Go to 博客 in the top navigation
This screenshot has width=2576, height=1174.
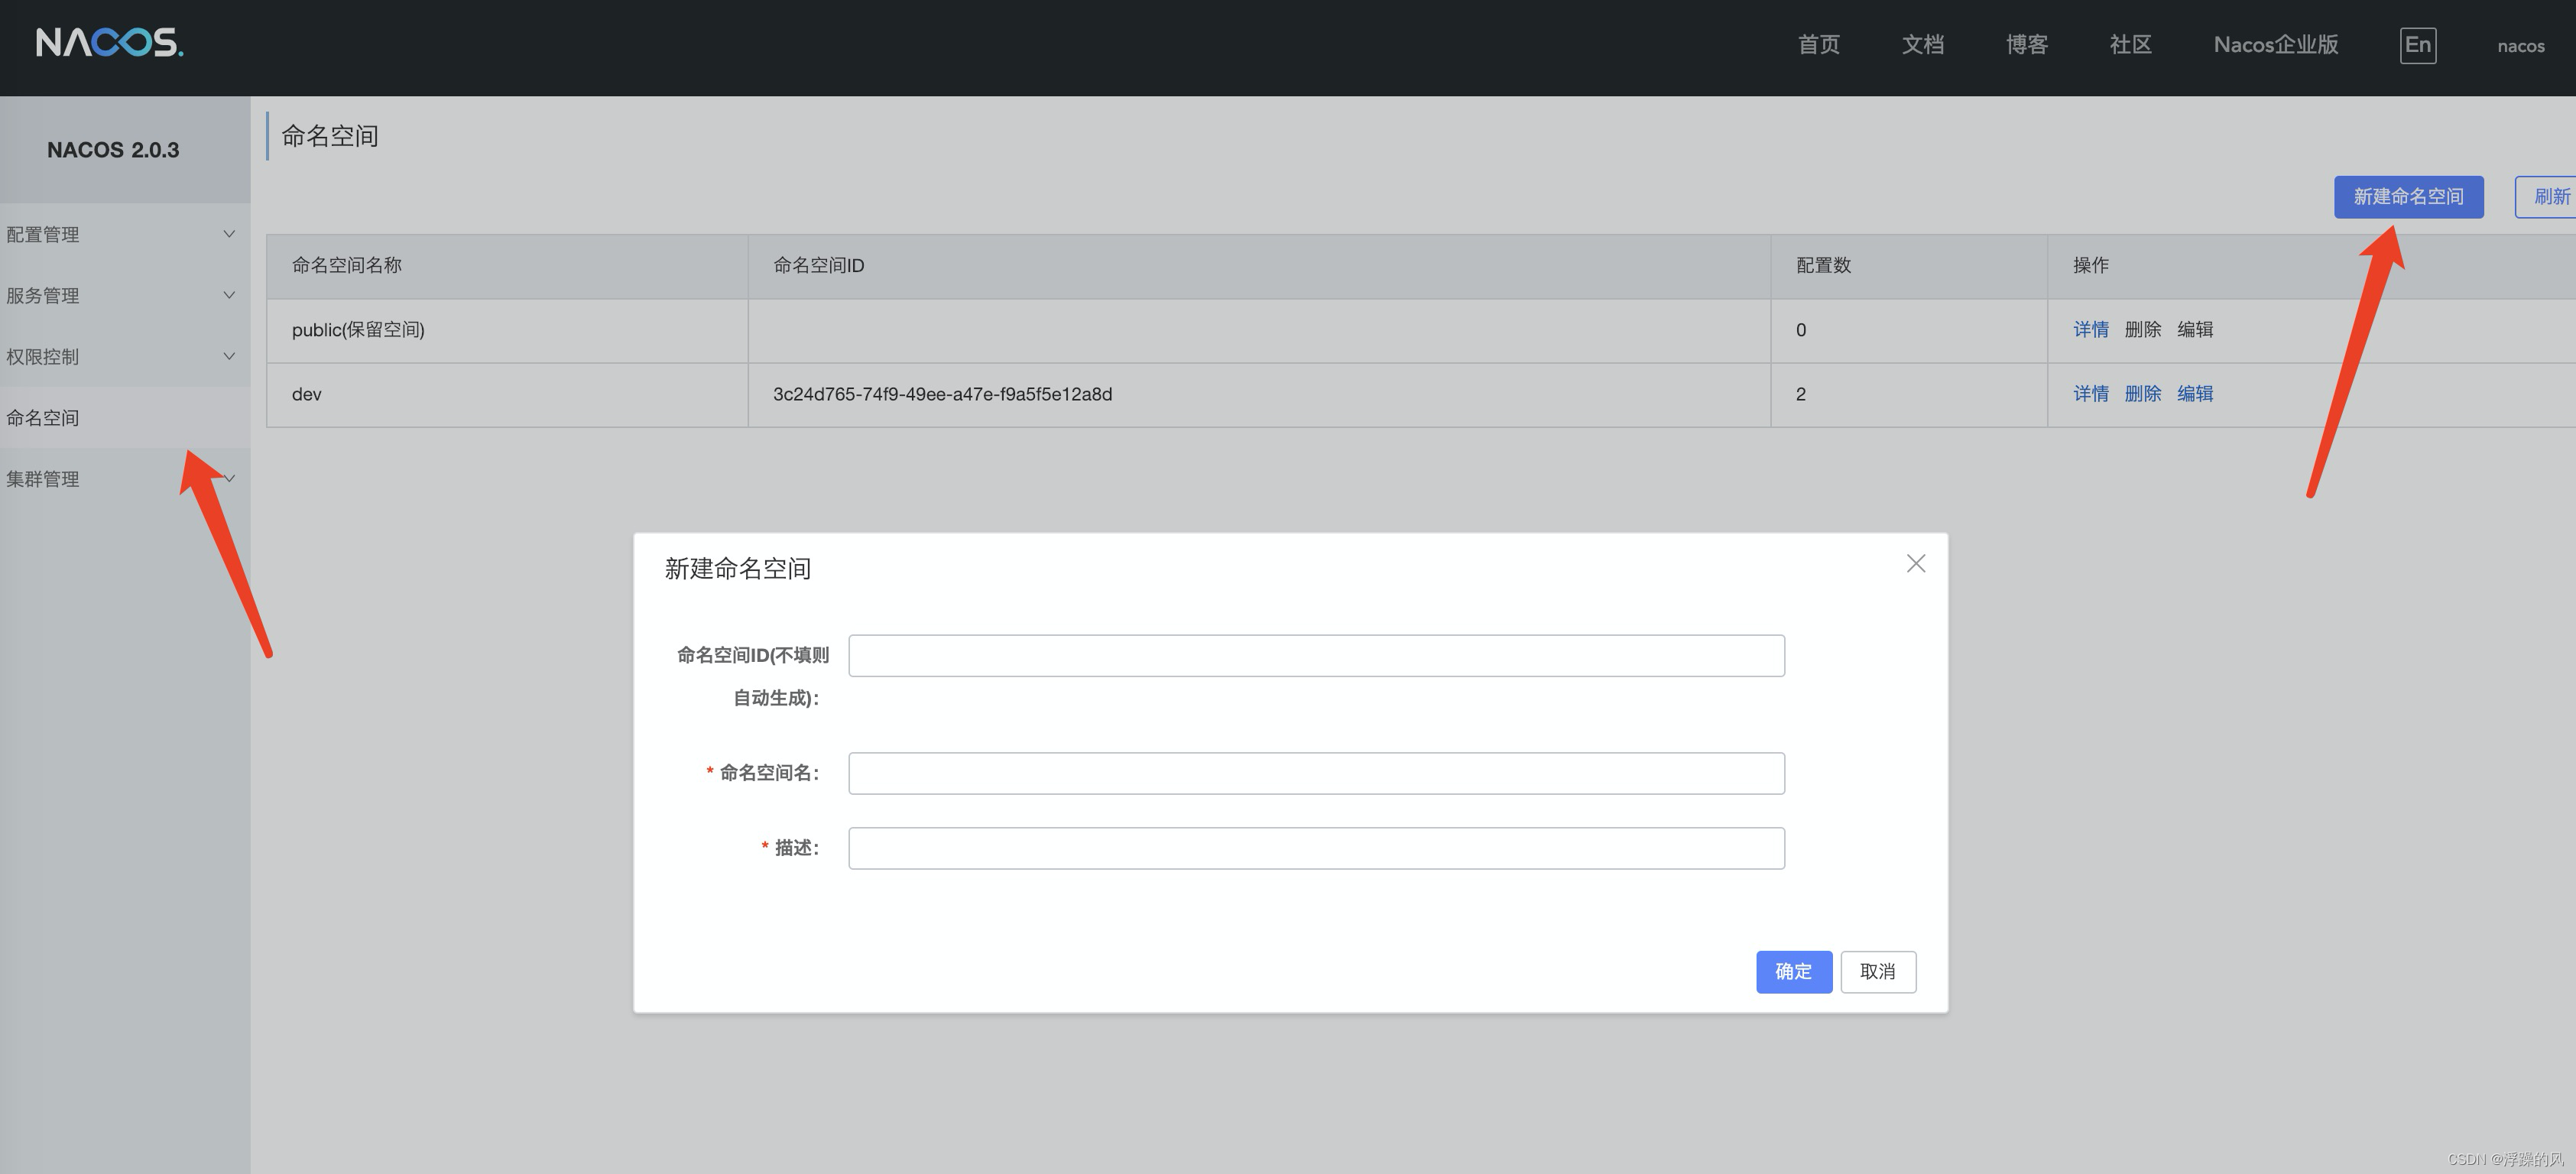point(2026,45)
